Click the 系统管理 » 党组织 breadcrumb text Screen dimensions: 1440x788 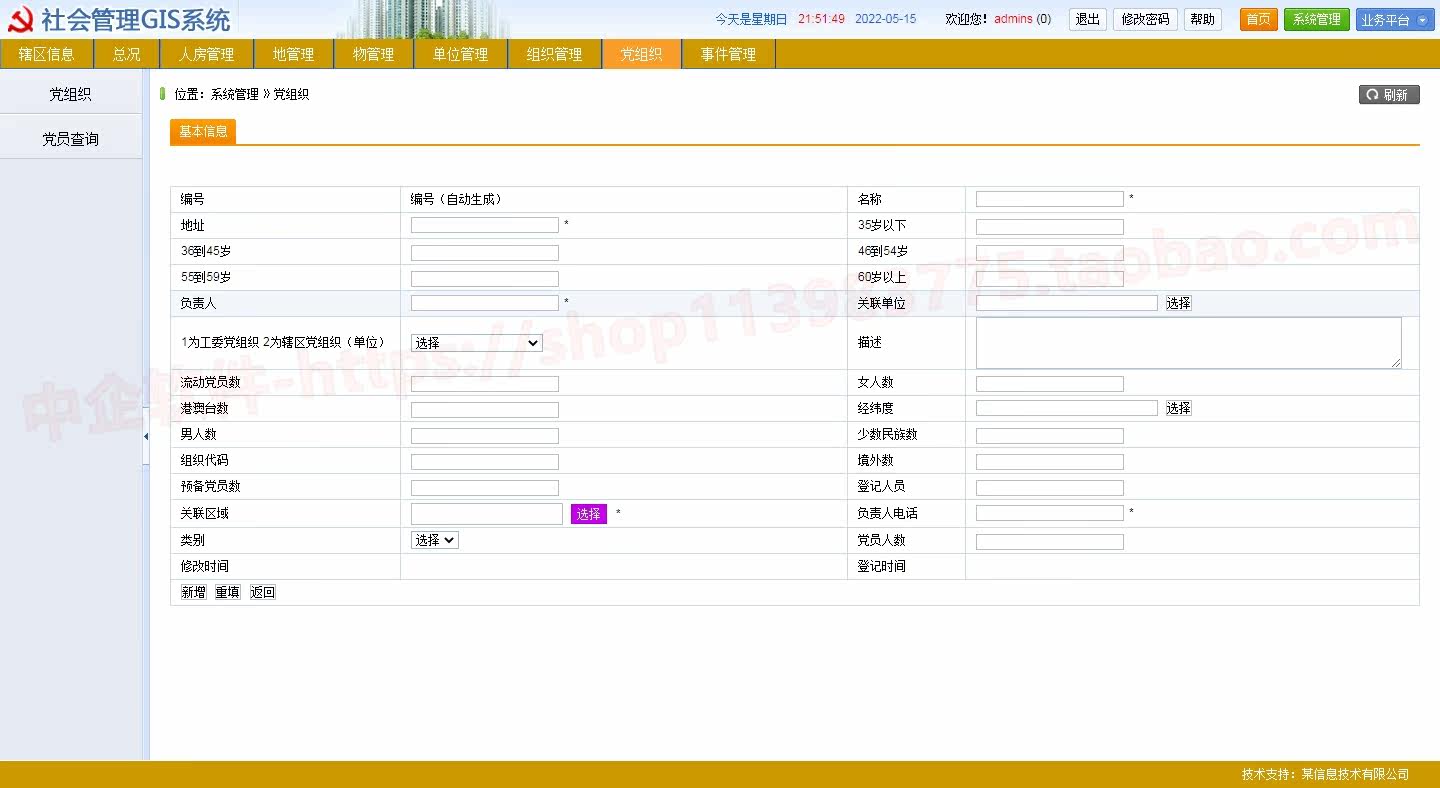point(260,95)
